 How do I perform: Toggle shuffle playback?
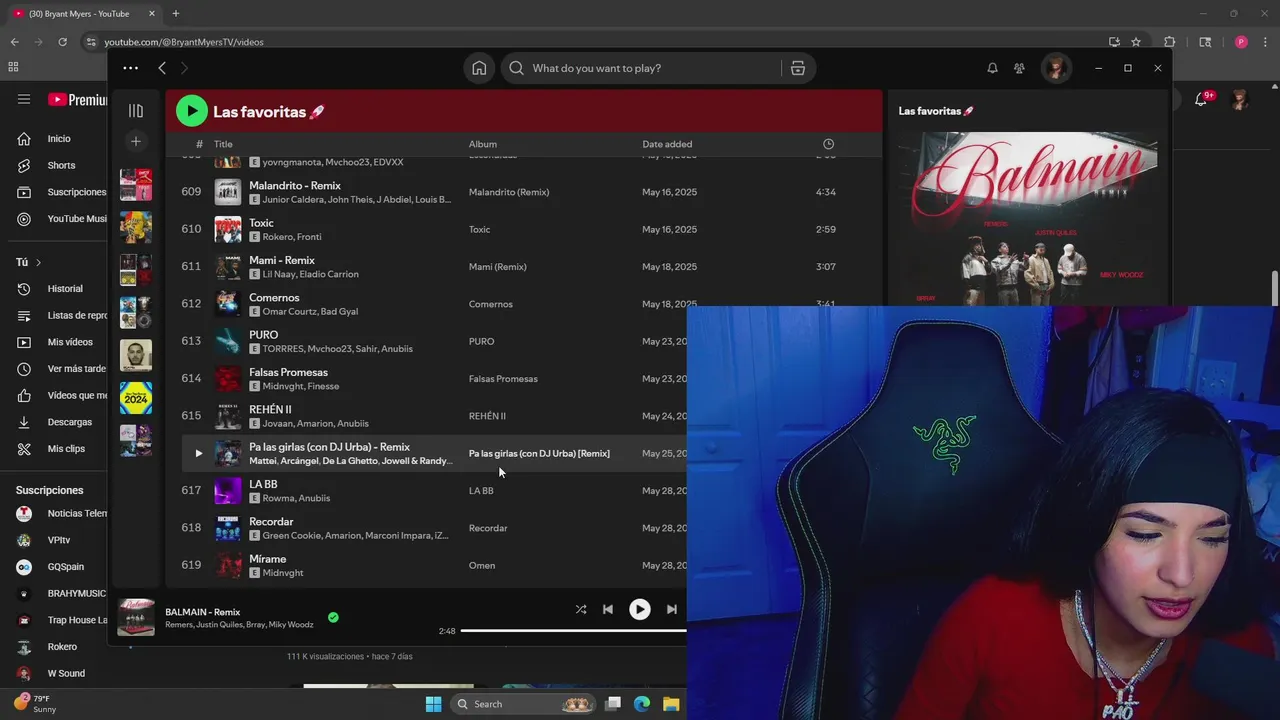coord(581,609)
